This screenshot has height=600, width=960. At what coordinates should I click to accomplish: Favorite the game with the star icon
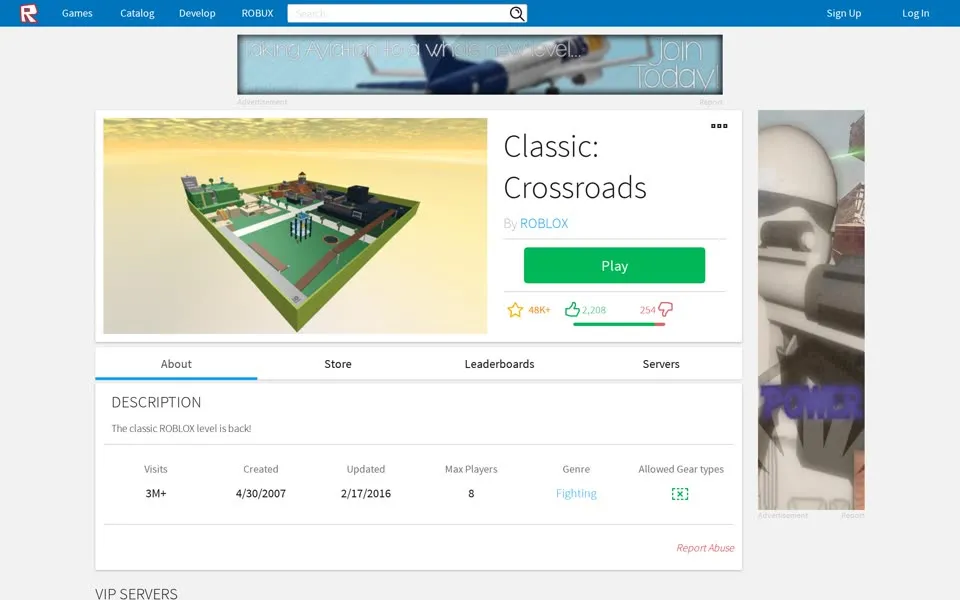pyautogui.click(x=515, y=310)
